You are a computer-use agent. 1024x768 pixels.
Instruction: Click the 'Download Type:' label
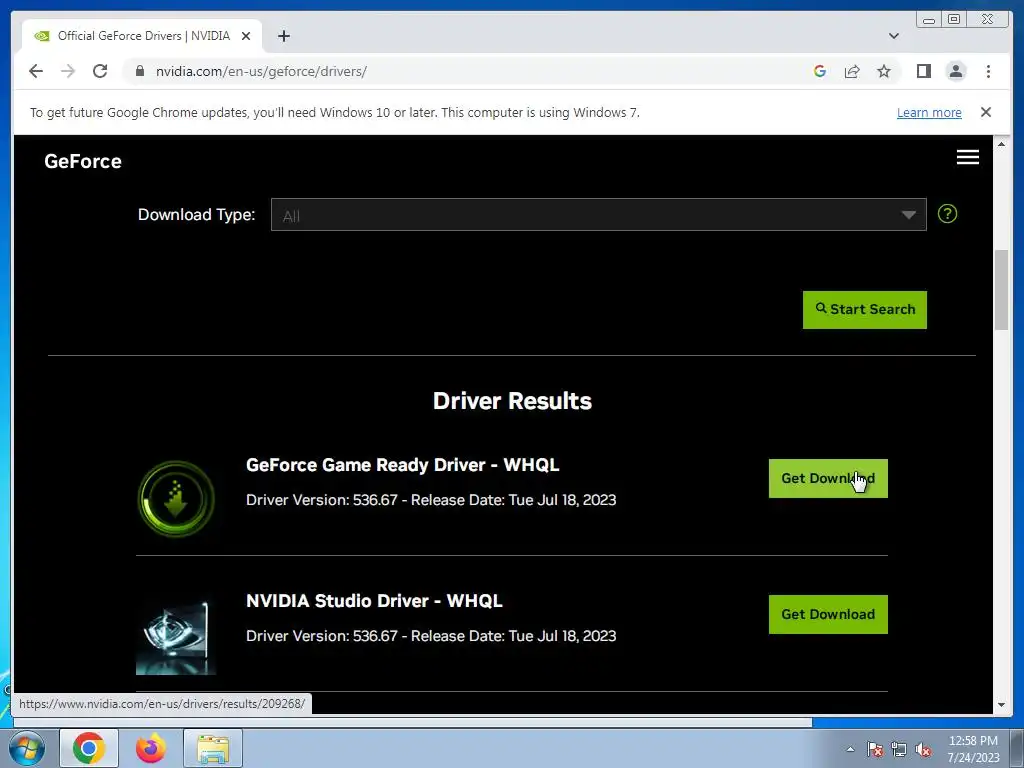(x=197, y=214)
